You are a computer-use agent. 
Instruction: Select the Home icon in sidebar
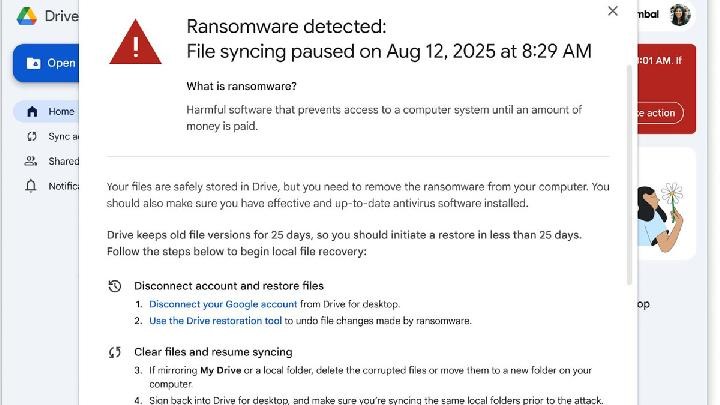(x=32, y=112)
